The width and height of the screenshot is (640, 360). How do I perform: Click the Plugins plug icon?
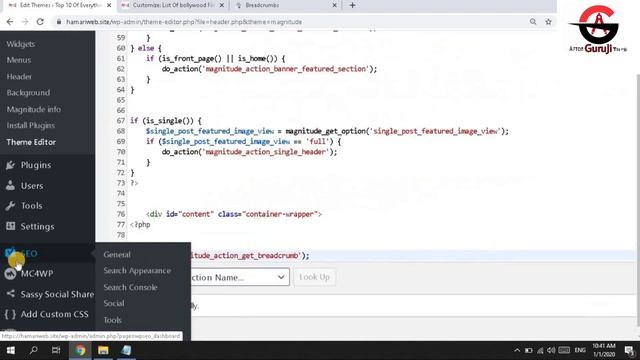[11, 165]
